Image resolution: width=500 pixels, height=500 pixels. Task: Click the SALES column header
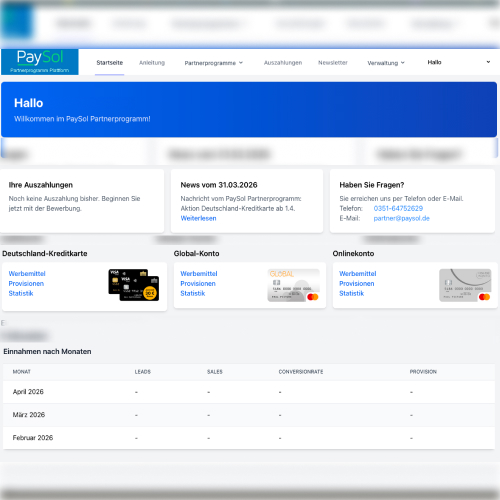click(215, 372)
